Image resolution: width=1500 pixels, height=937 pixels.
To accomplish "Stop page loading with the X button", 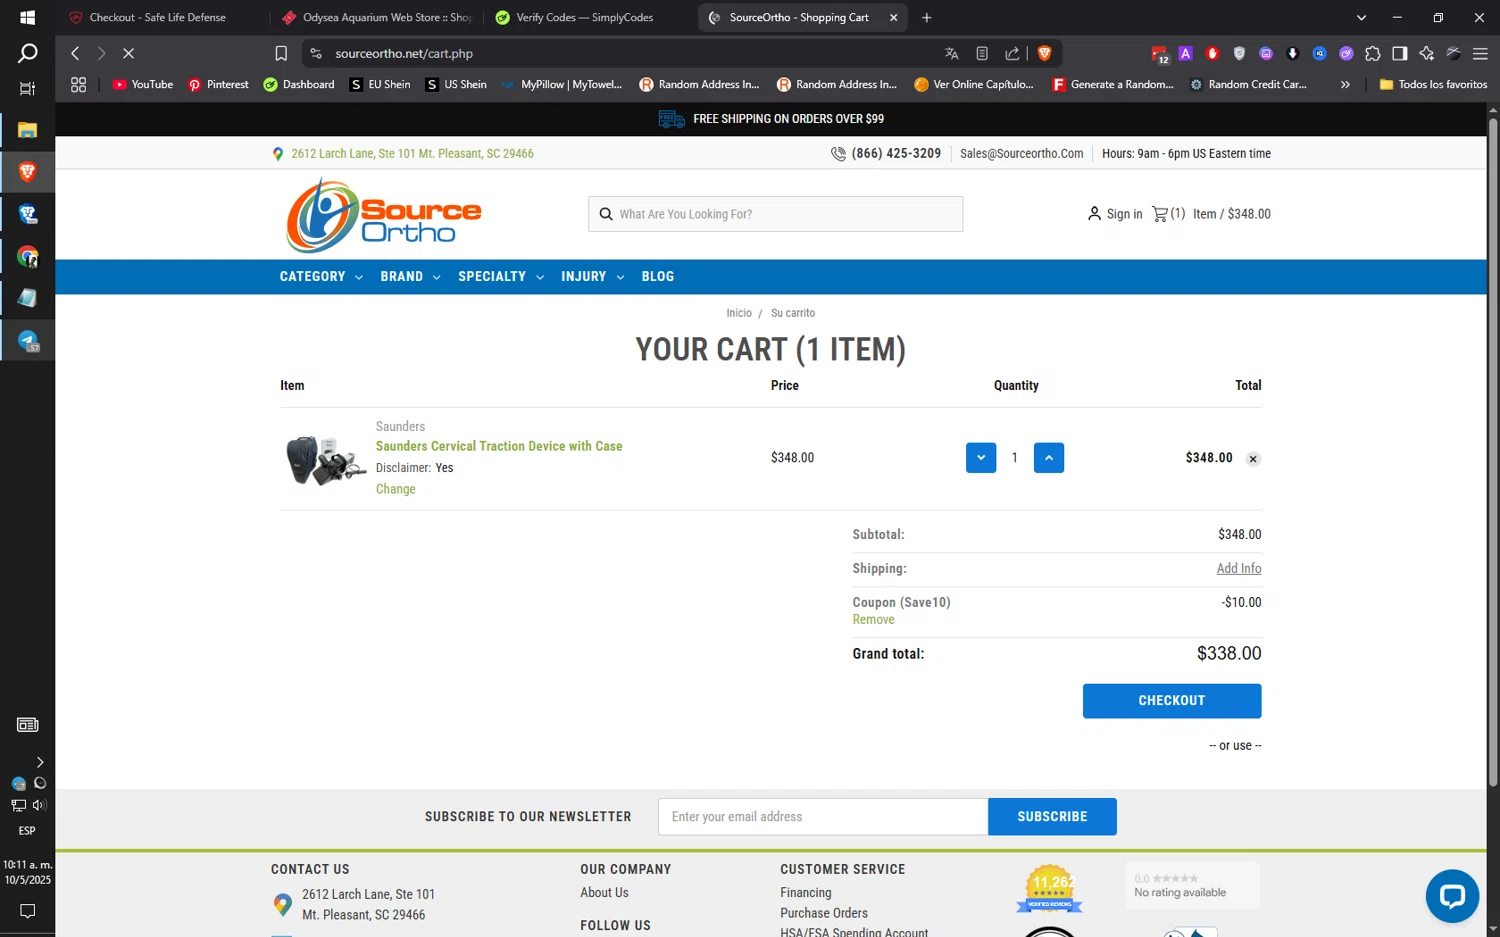I will [128, 53].
